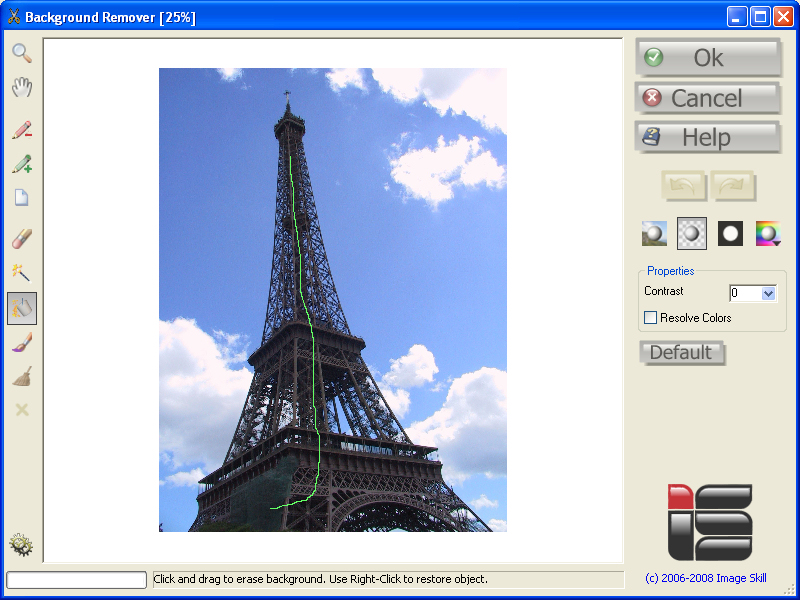Select the broom cleanup tool
The height and width of the screenshot is (600, 800).
(x=22, y=377)
